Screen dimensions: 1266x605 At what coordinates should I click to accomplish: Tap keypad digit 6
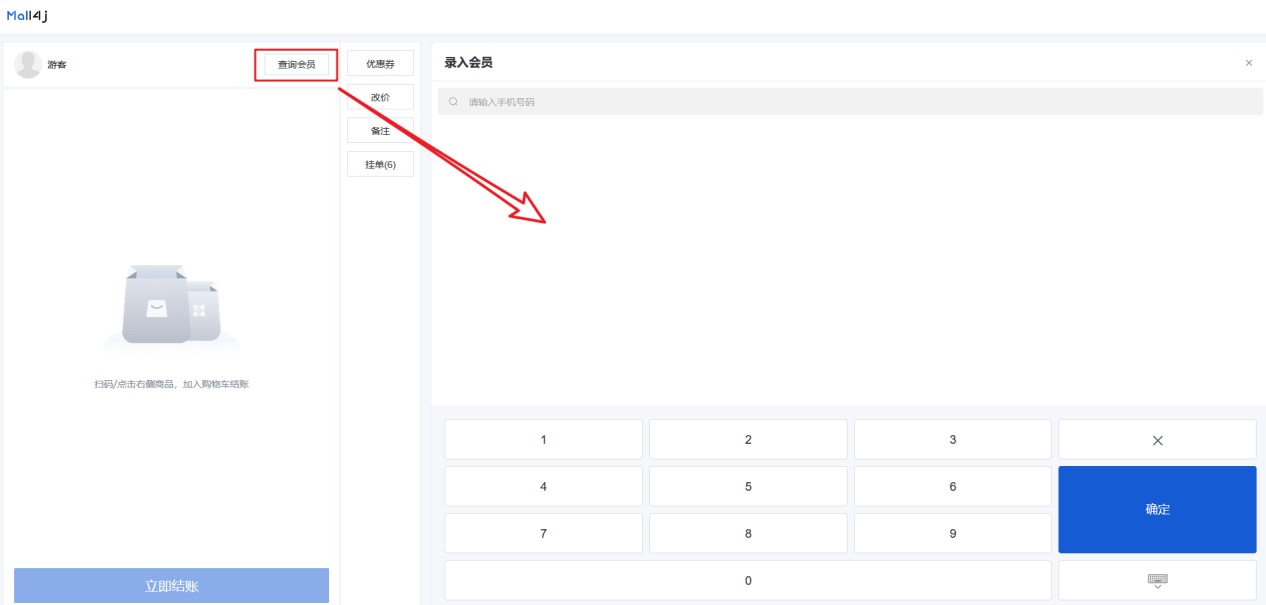(x=953, y=486)
